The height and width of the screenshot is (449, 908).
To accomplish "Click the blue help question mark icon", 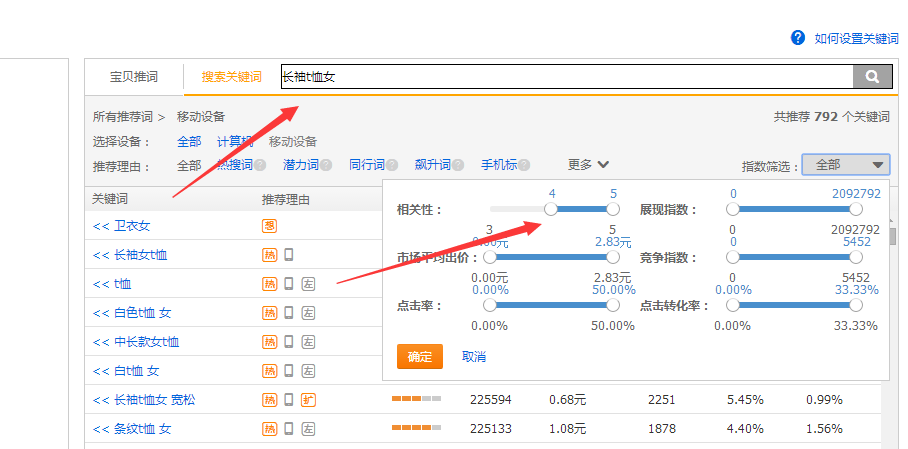I will 798,37.
